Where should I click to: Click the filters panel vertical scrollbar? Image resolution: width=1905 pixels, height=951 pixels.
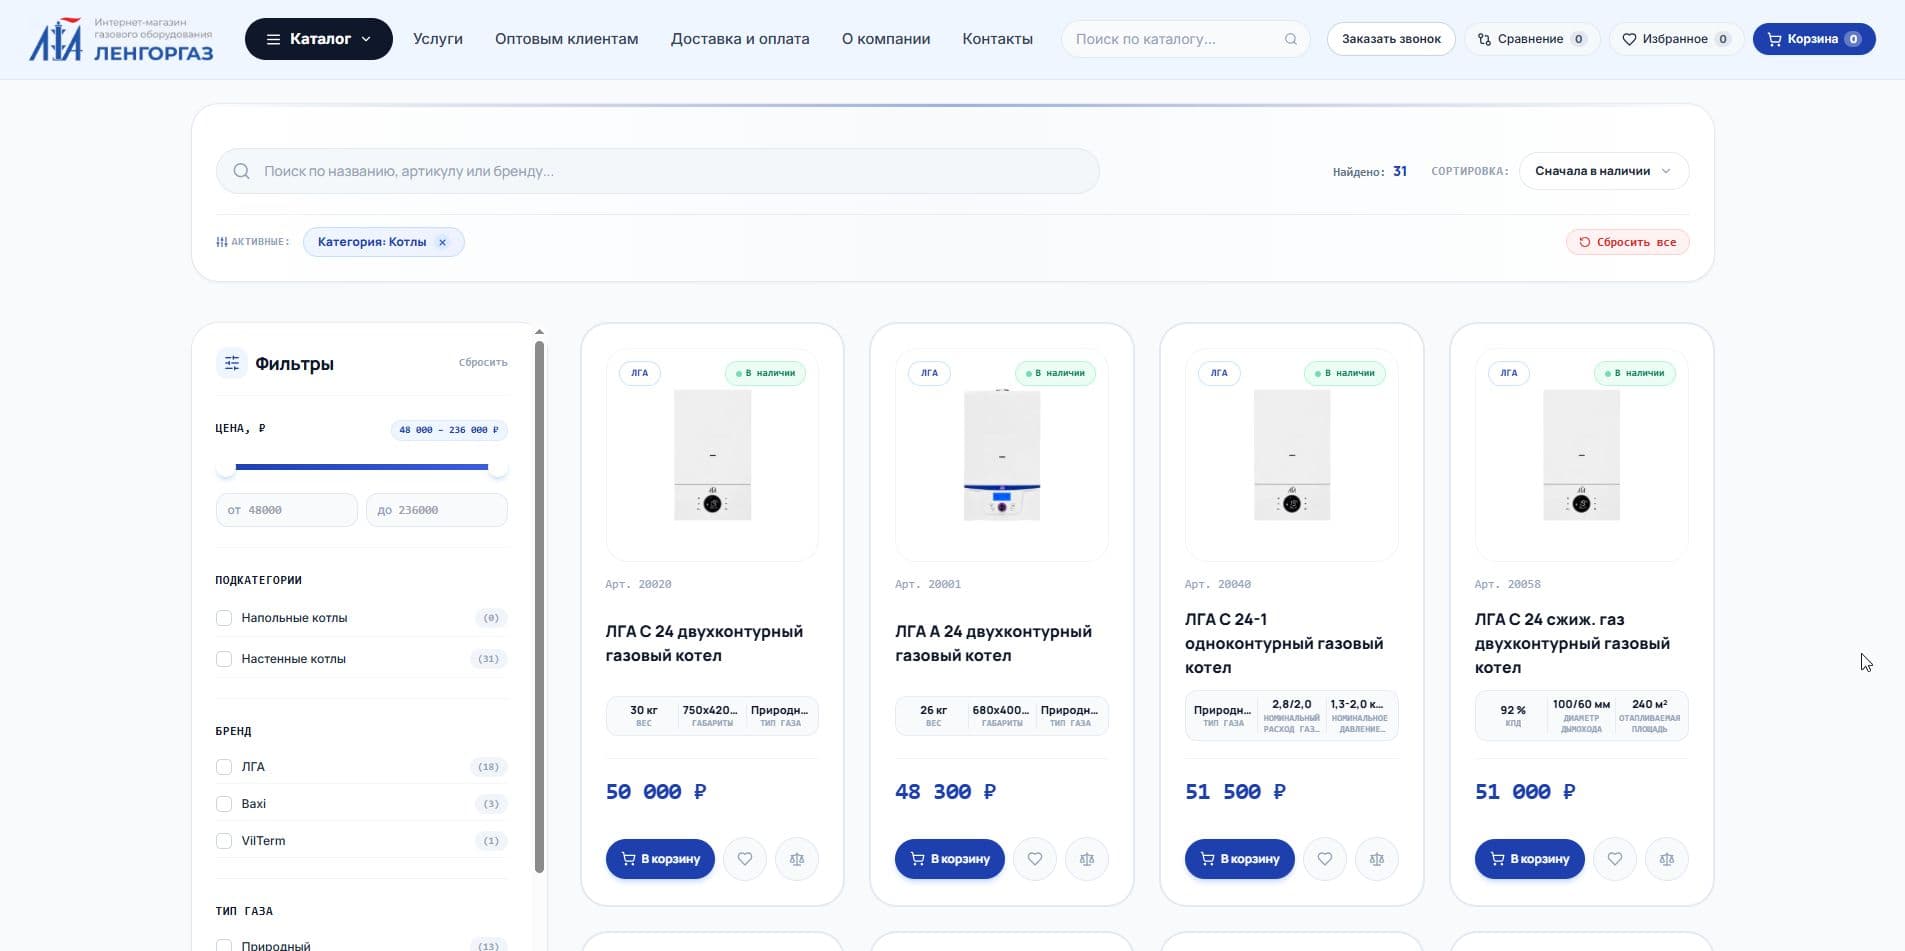pos(540,607)
